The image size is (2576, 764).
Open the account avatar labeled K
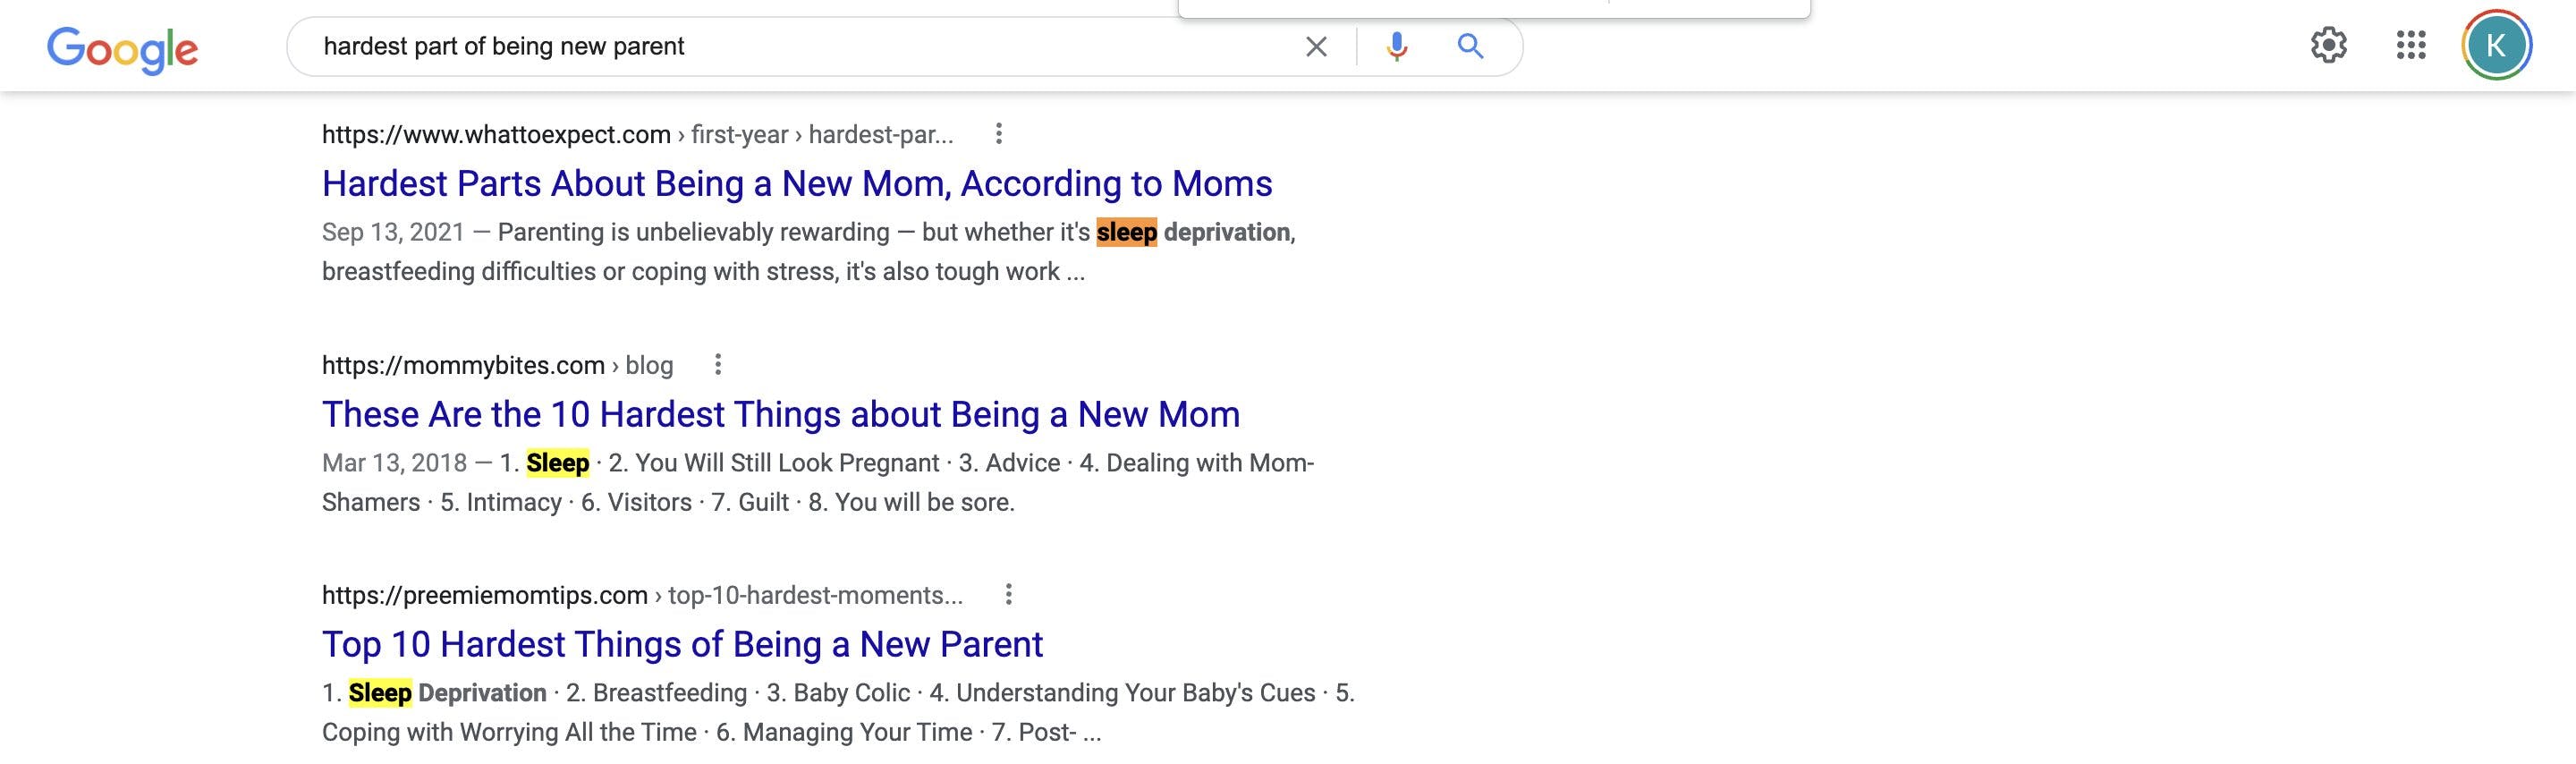coord(2496,45)
